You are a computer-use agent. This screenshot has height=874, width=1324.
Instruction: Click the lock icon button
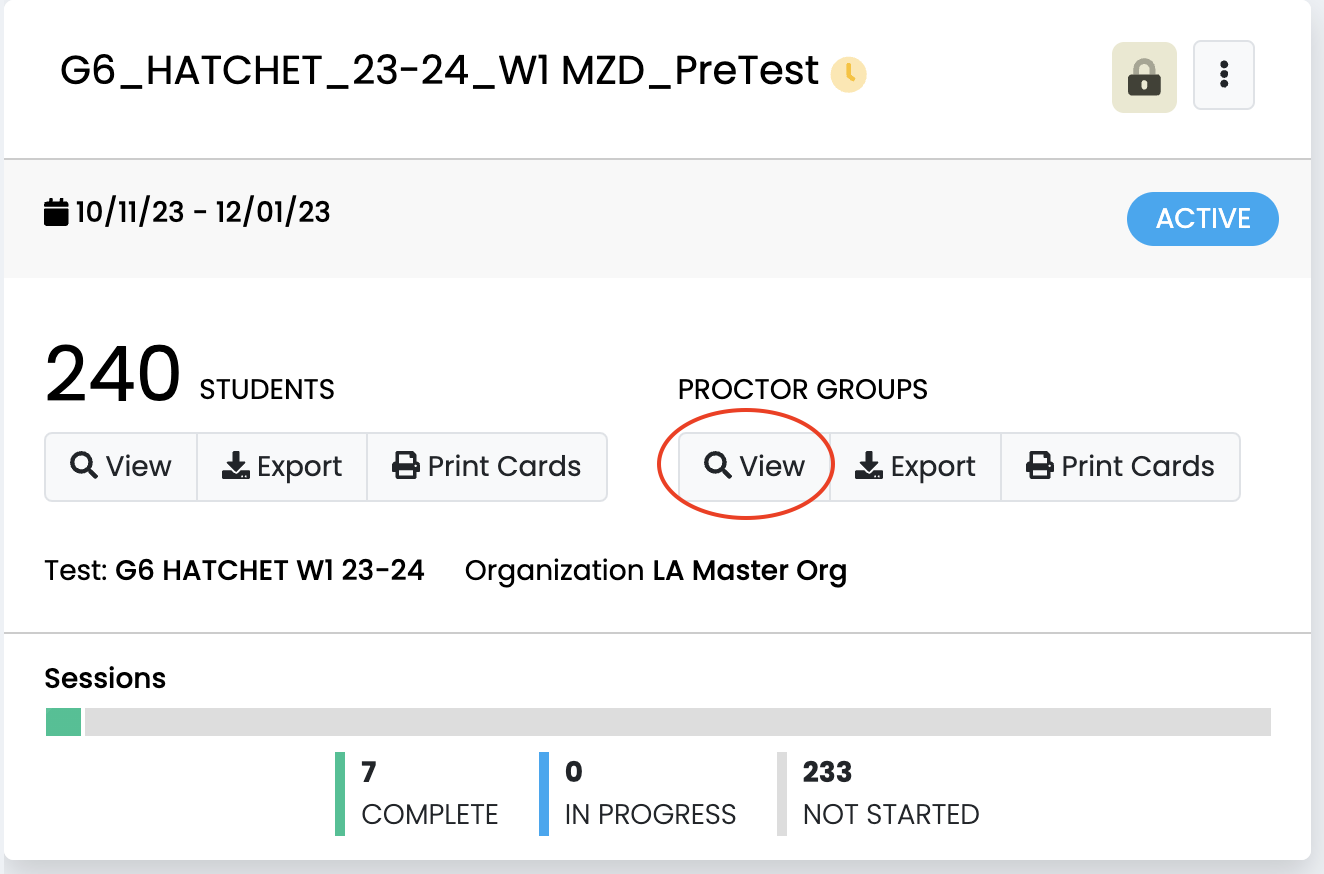tap(1144, 77)
